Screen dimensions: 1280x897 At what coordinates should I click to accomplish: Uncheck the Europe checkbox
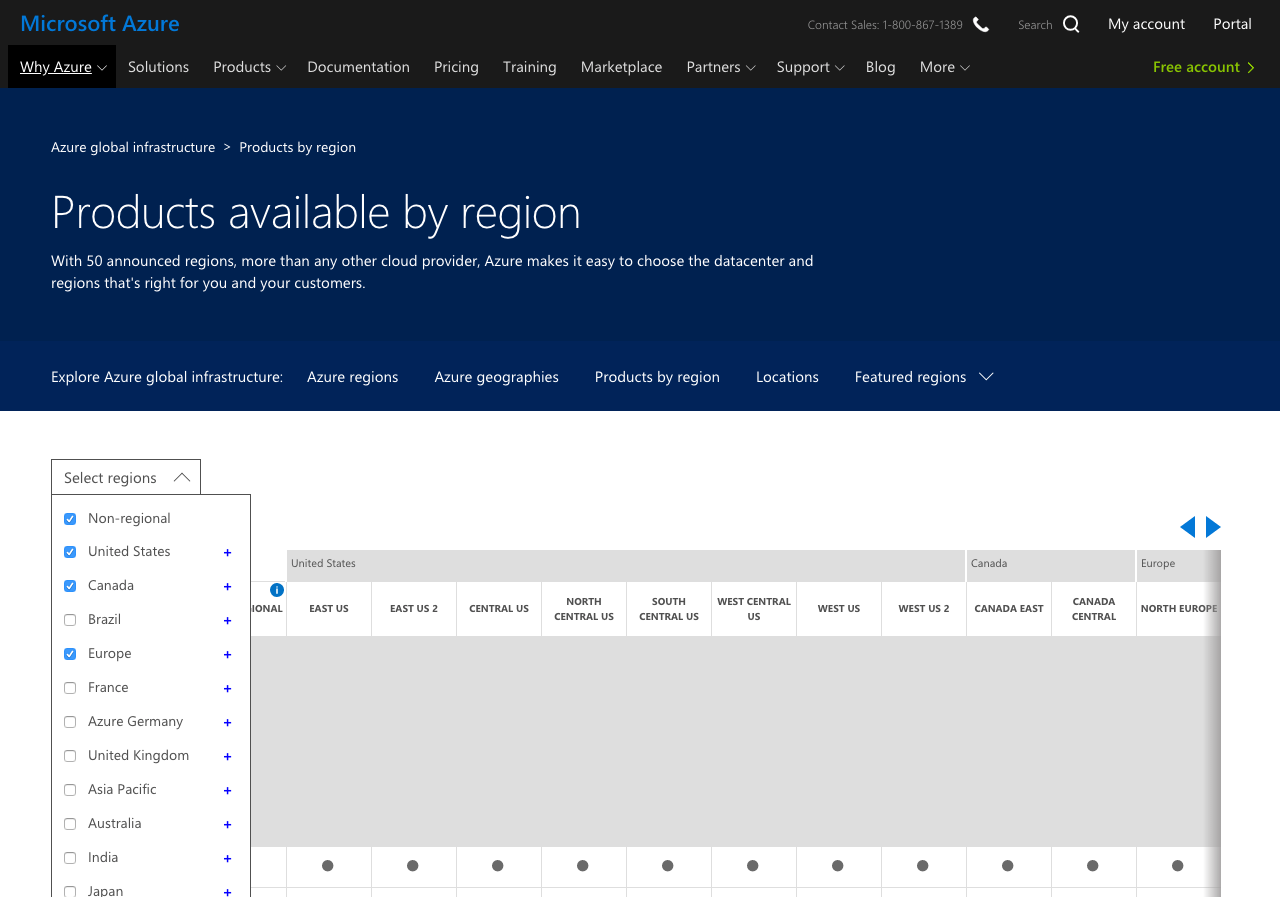[x=70, y=654]
